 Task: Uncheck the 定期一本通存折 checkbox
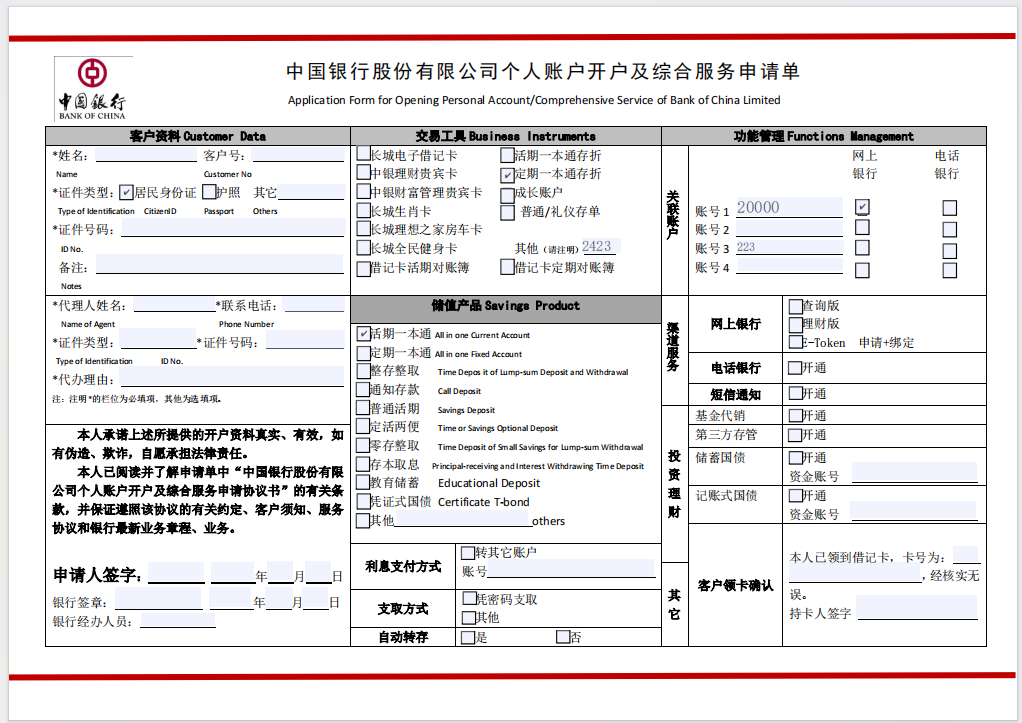pos(507,175)
